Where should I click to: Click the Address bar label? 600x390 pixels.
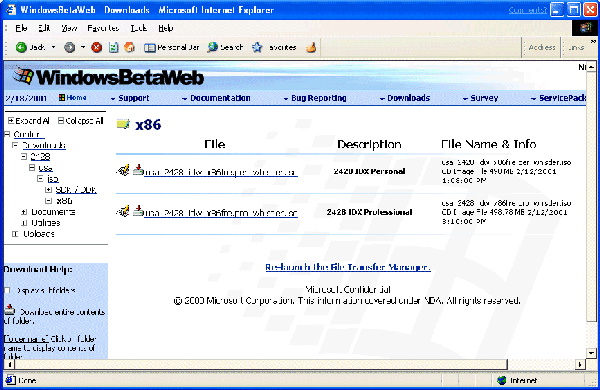(542, 47)
